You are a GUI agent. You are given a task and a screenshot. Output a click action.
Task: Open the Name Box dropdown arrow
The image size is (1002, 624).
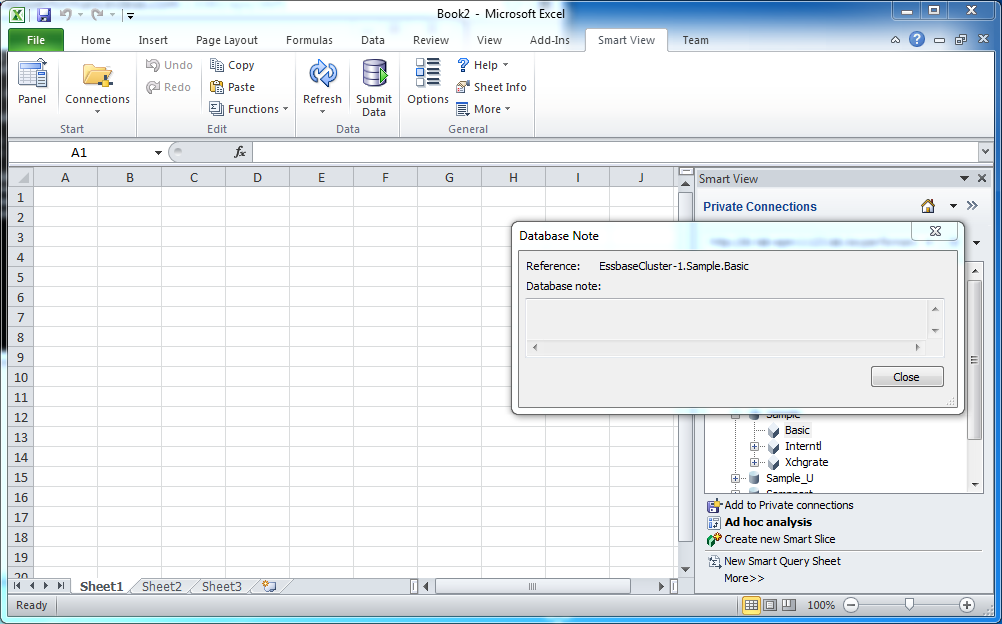tap(158, 153)
